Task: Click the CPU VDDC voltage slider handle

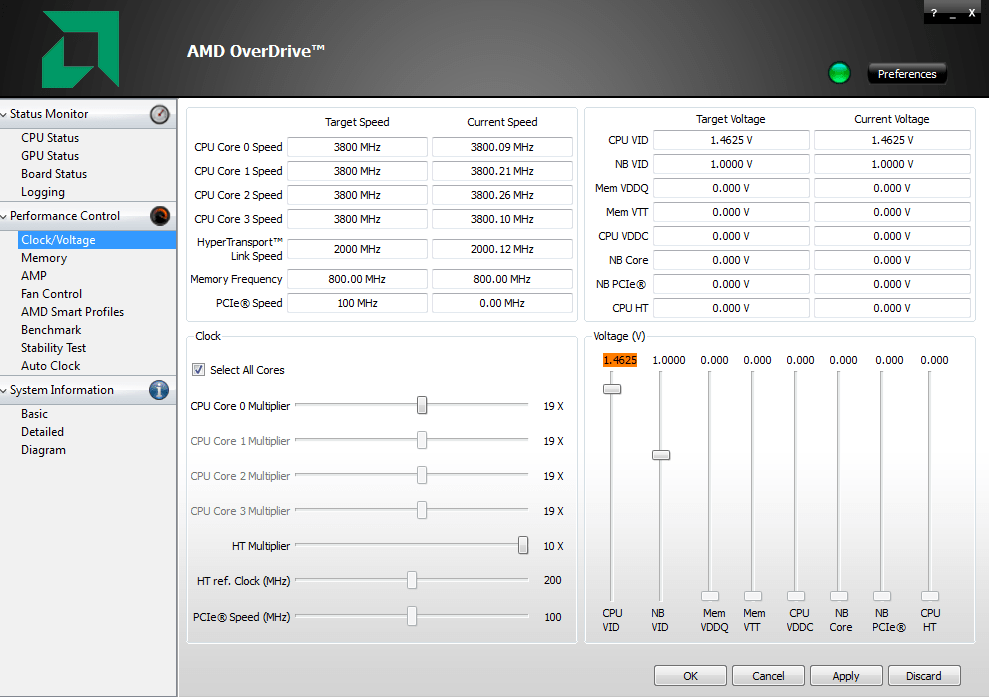Action: pos(796,596)
